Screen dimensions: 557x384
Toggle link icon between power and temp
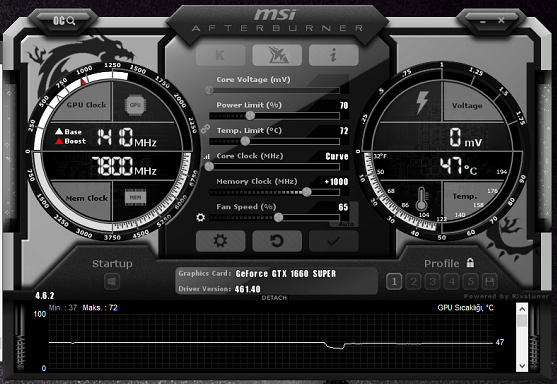(205, 129)
